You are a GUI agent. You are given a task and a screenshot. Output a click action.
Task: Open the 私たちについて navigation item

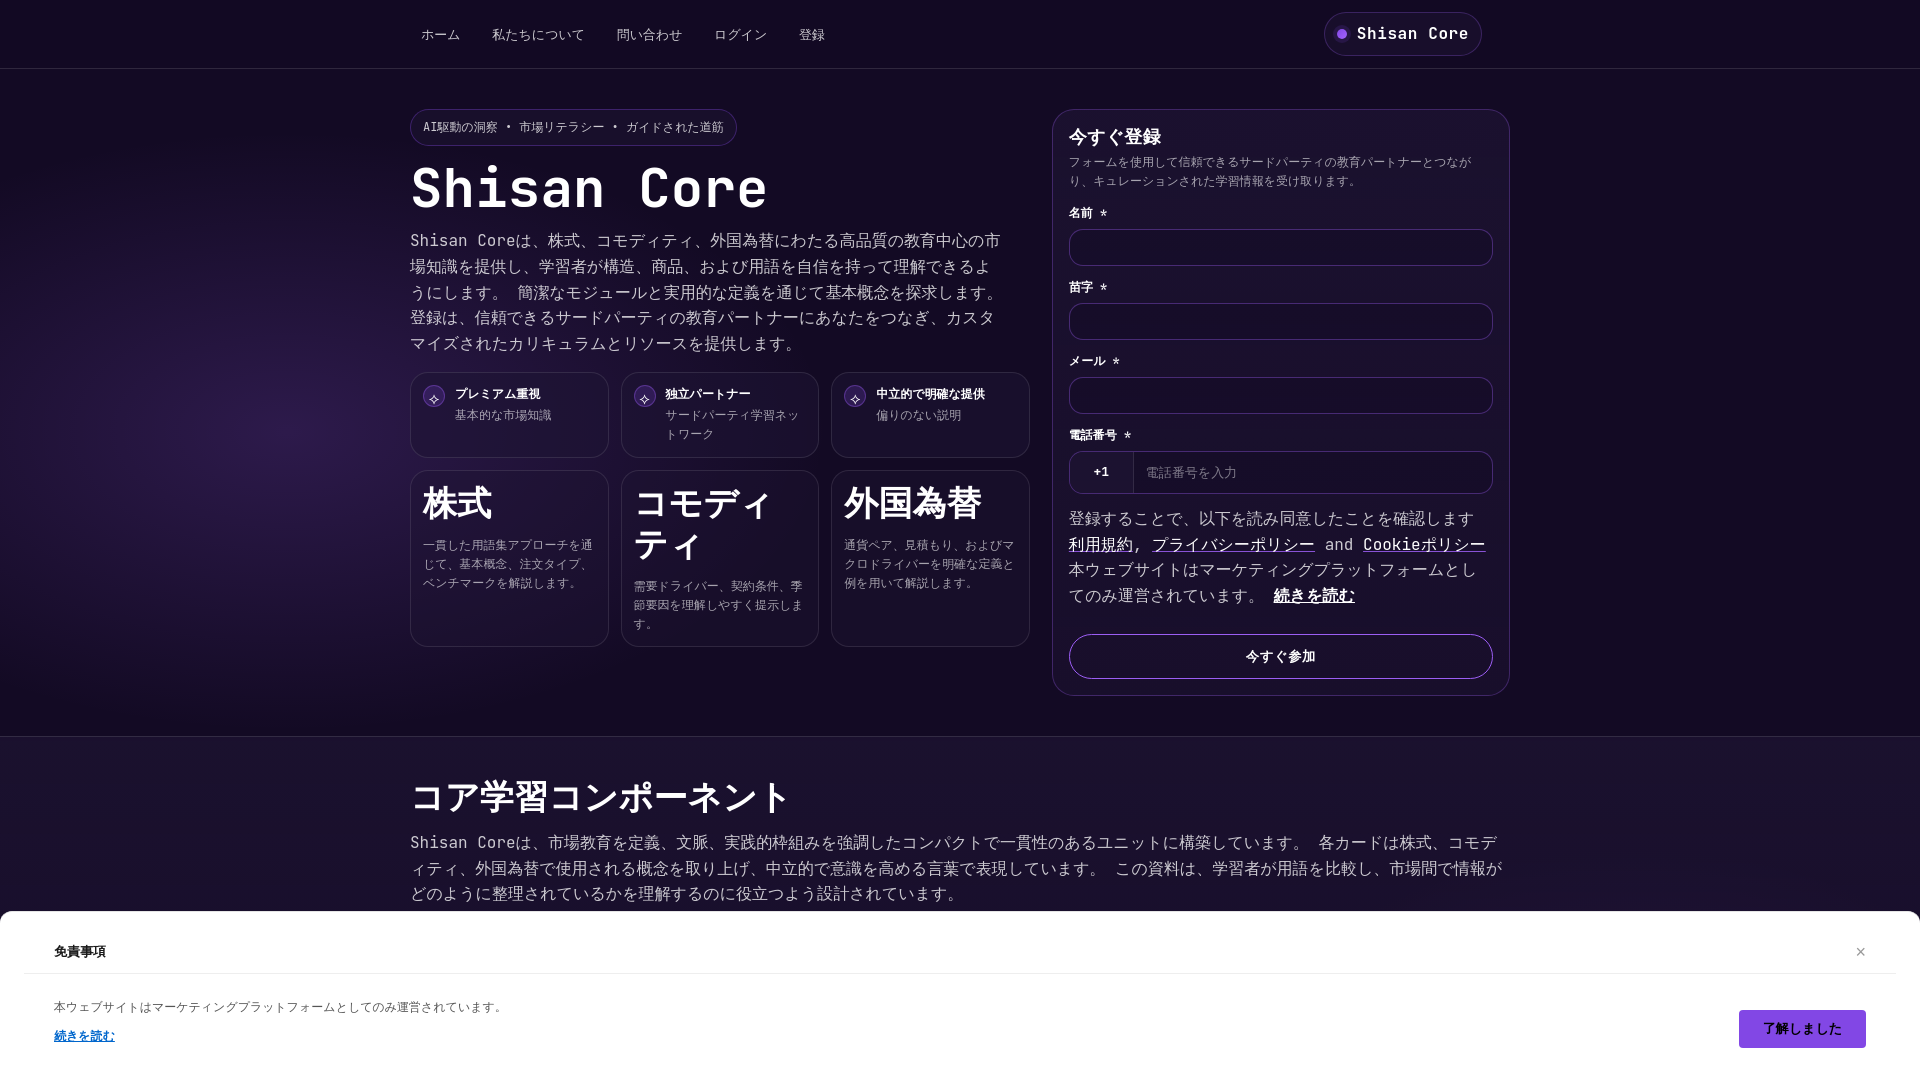[538, 35]
